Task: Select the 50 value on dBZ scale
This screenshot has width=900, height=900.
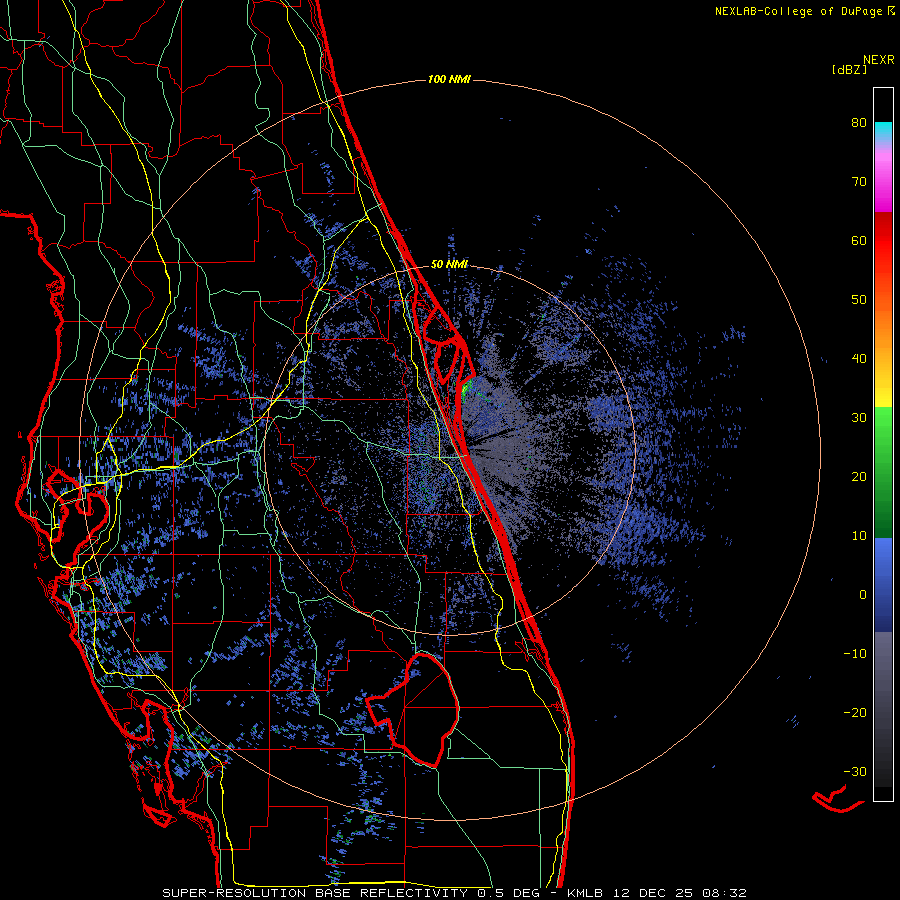Action: 859,300
